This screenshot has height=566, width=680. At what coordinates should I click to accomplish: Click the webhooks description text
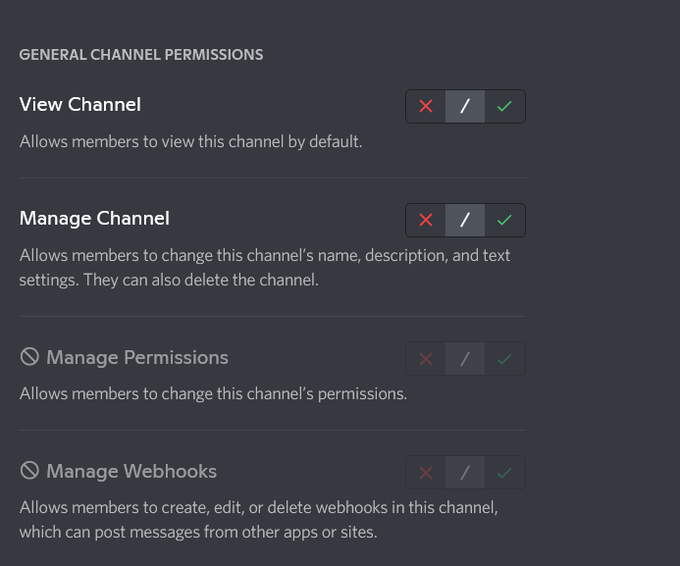258,520
